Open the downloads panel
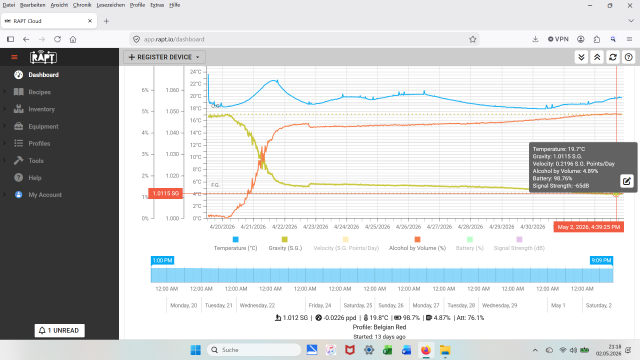Screen dimensions: 640x360 tap(535, 39)
